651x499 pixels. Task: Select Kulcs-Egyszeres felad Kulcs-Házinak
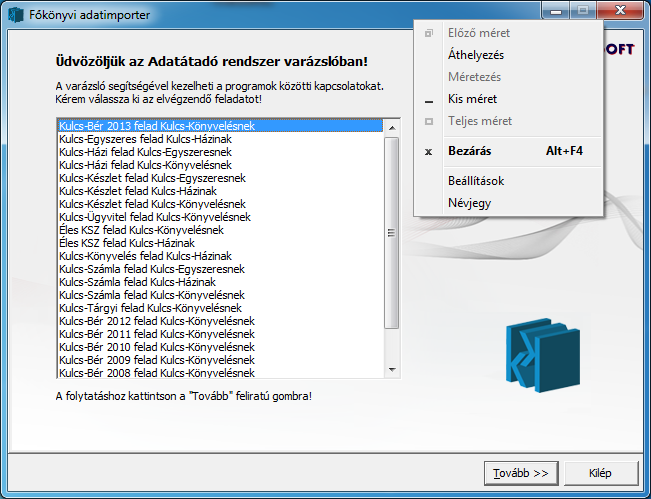click(x=220, y=139)
